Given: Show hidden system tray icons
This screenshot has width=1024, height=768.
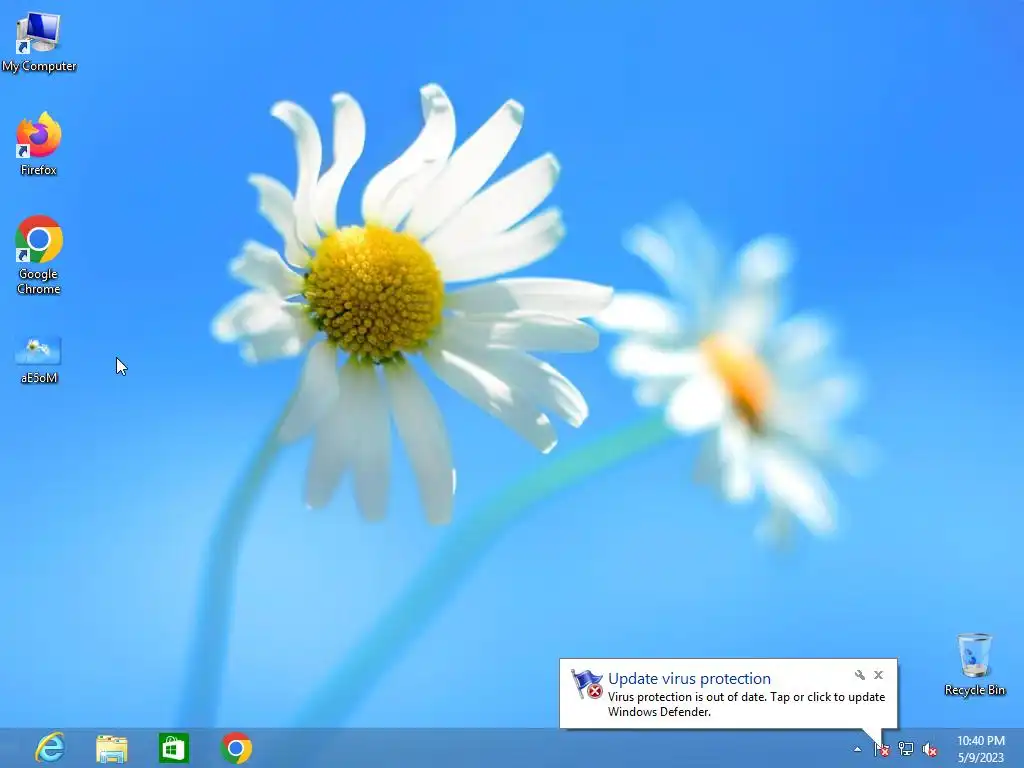Looking at the screenshot, I should pos(857,750).
